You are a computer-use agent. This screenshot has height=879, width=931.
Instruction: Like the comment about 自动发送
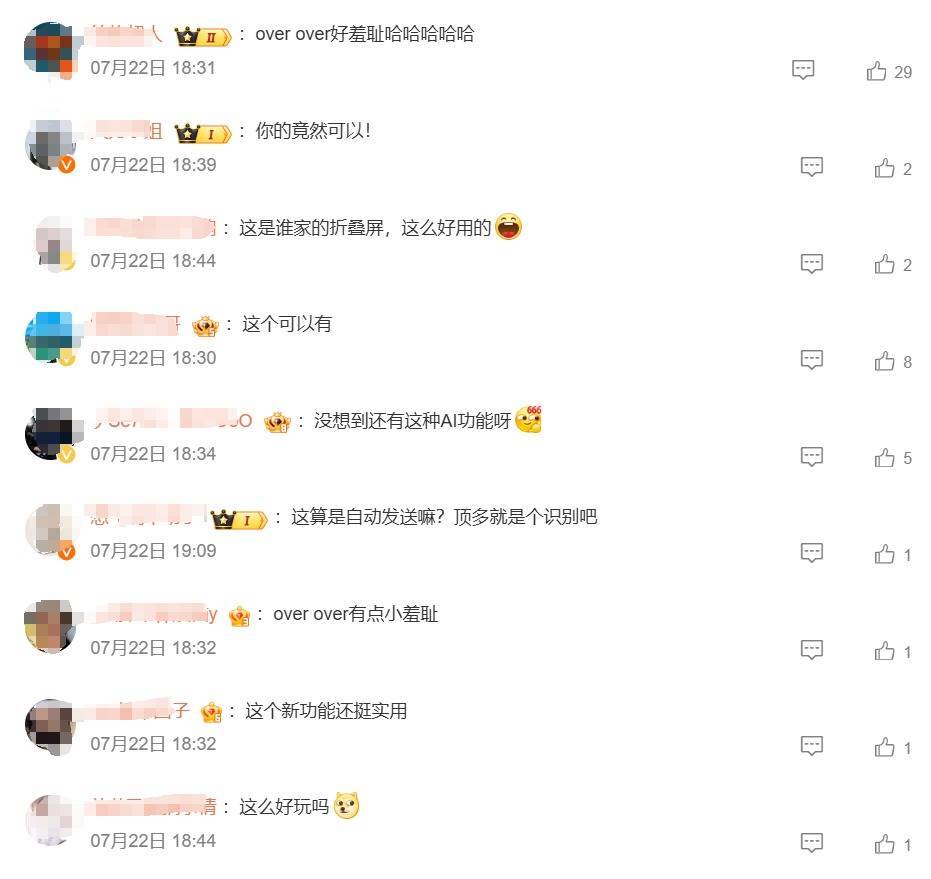(884, 554)
